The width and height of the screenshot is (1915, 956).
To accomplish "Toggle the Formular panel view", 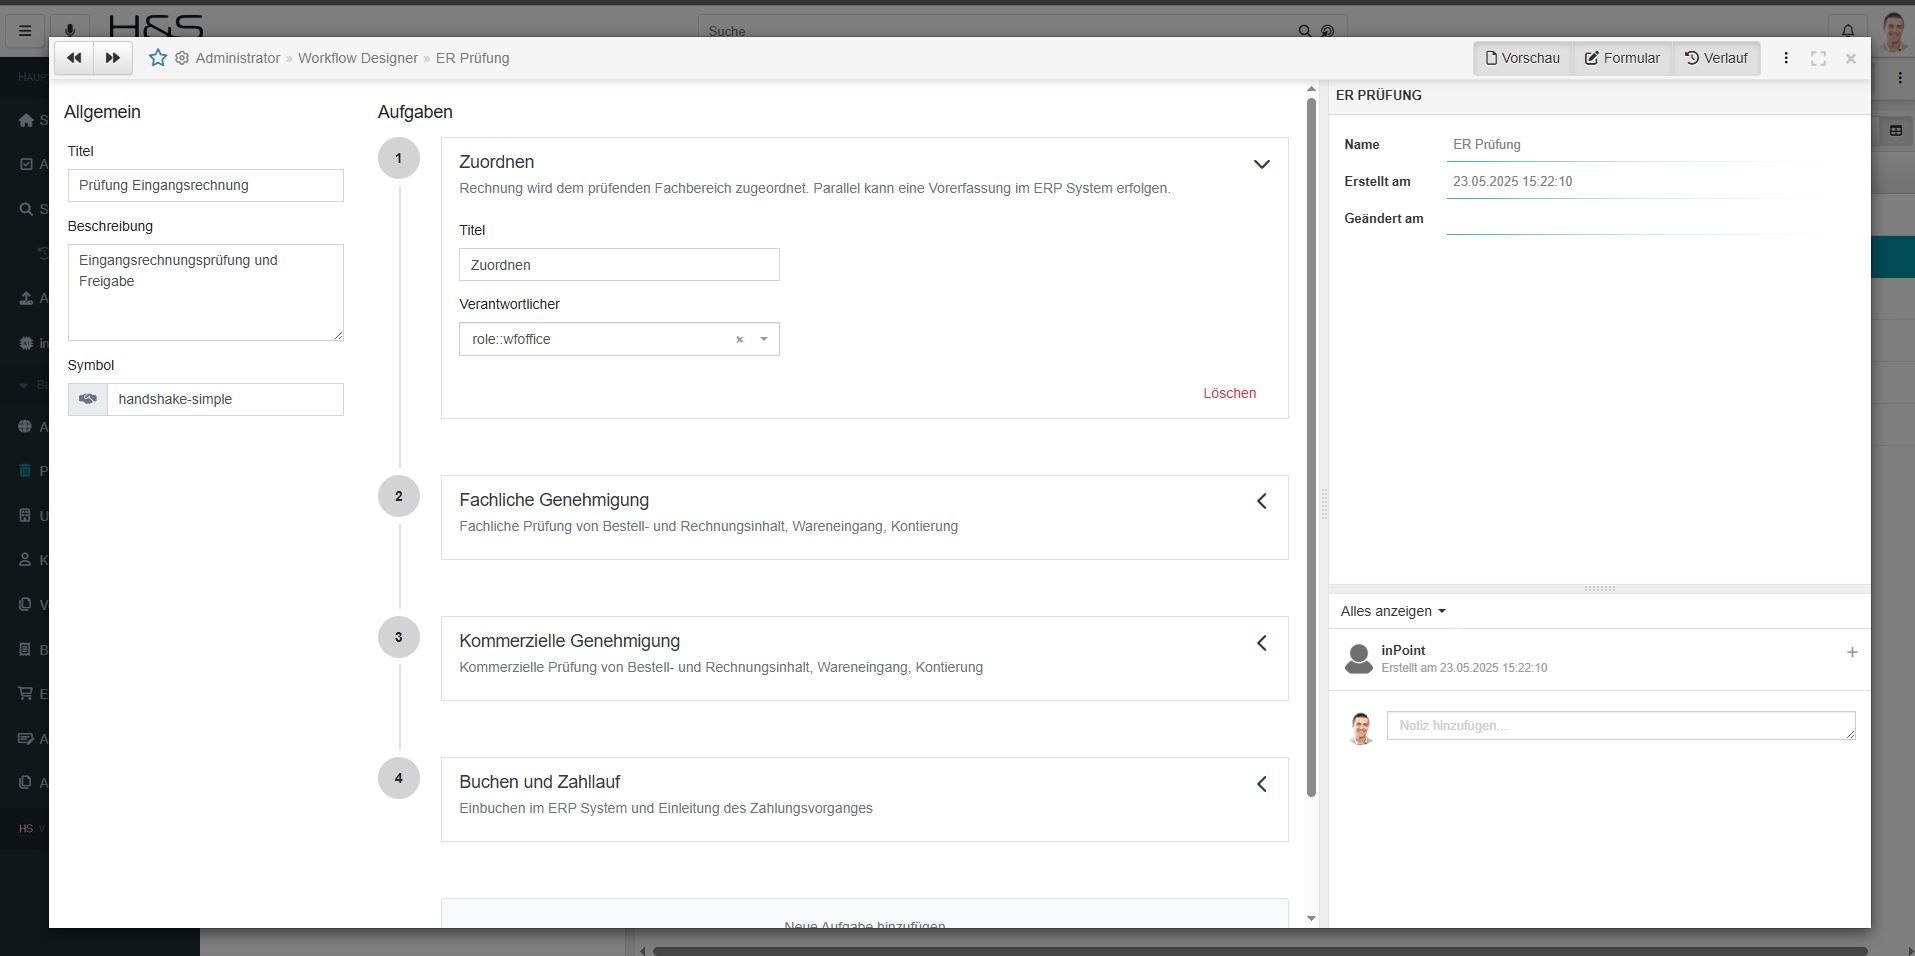I will (1622, 58).
